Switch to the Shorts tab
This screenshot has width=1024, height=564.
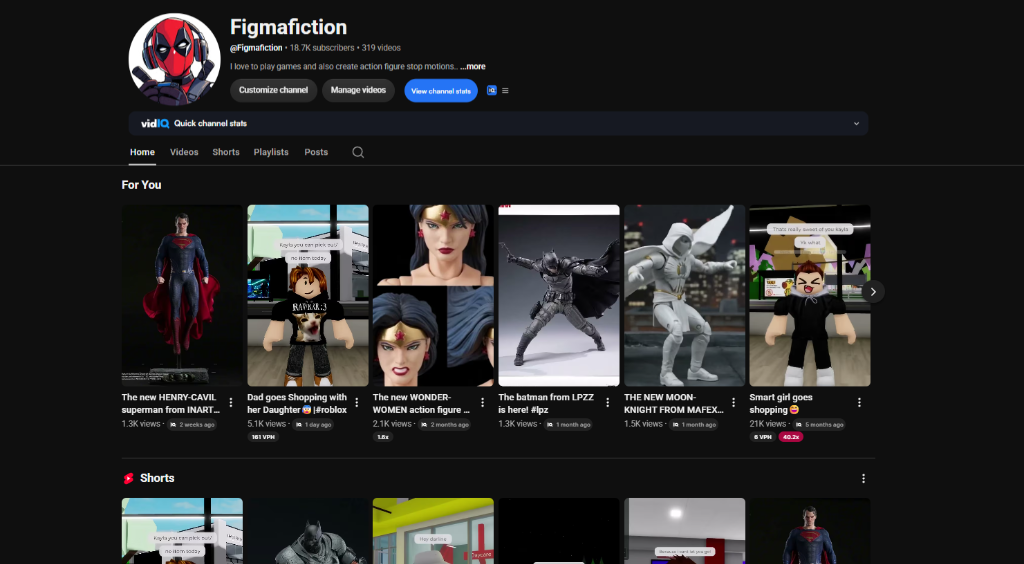tap(226, 152)
